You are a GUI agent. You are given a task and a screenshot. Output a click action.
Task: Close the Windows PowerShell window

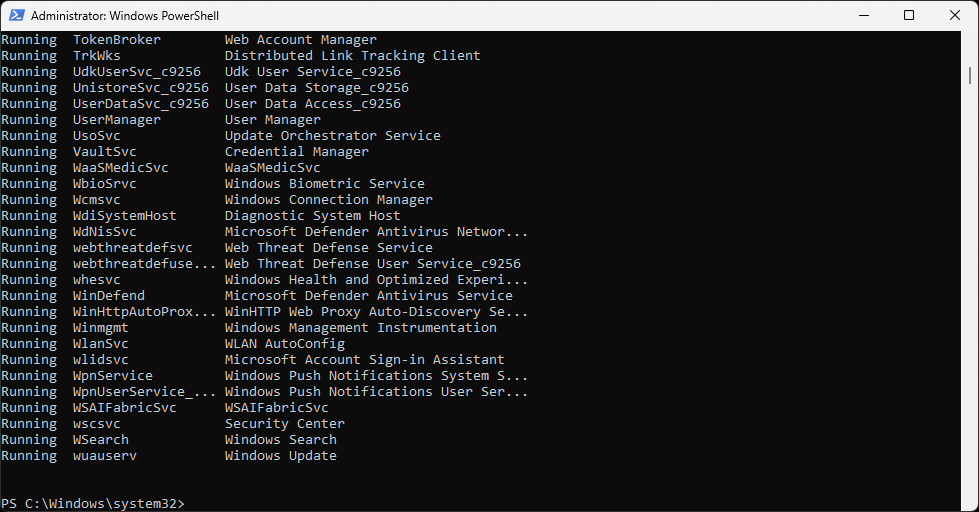point(955,16)
